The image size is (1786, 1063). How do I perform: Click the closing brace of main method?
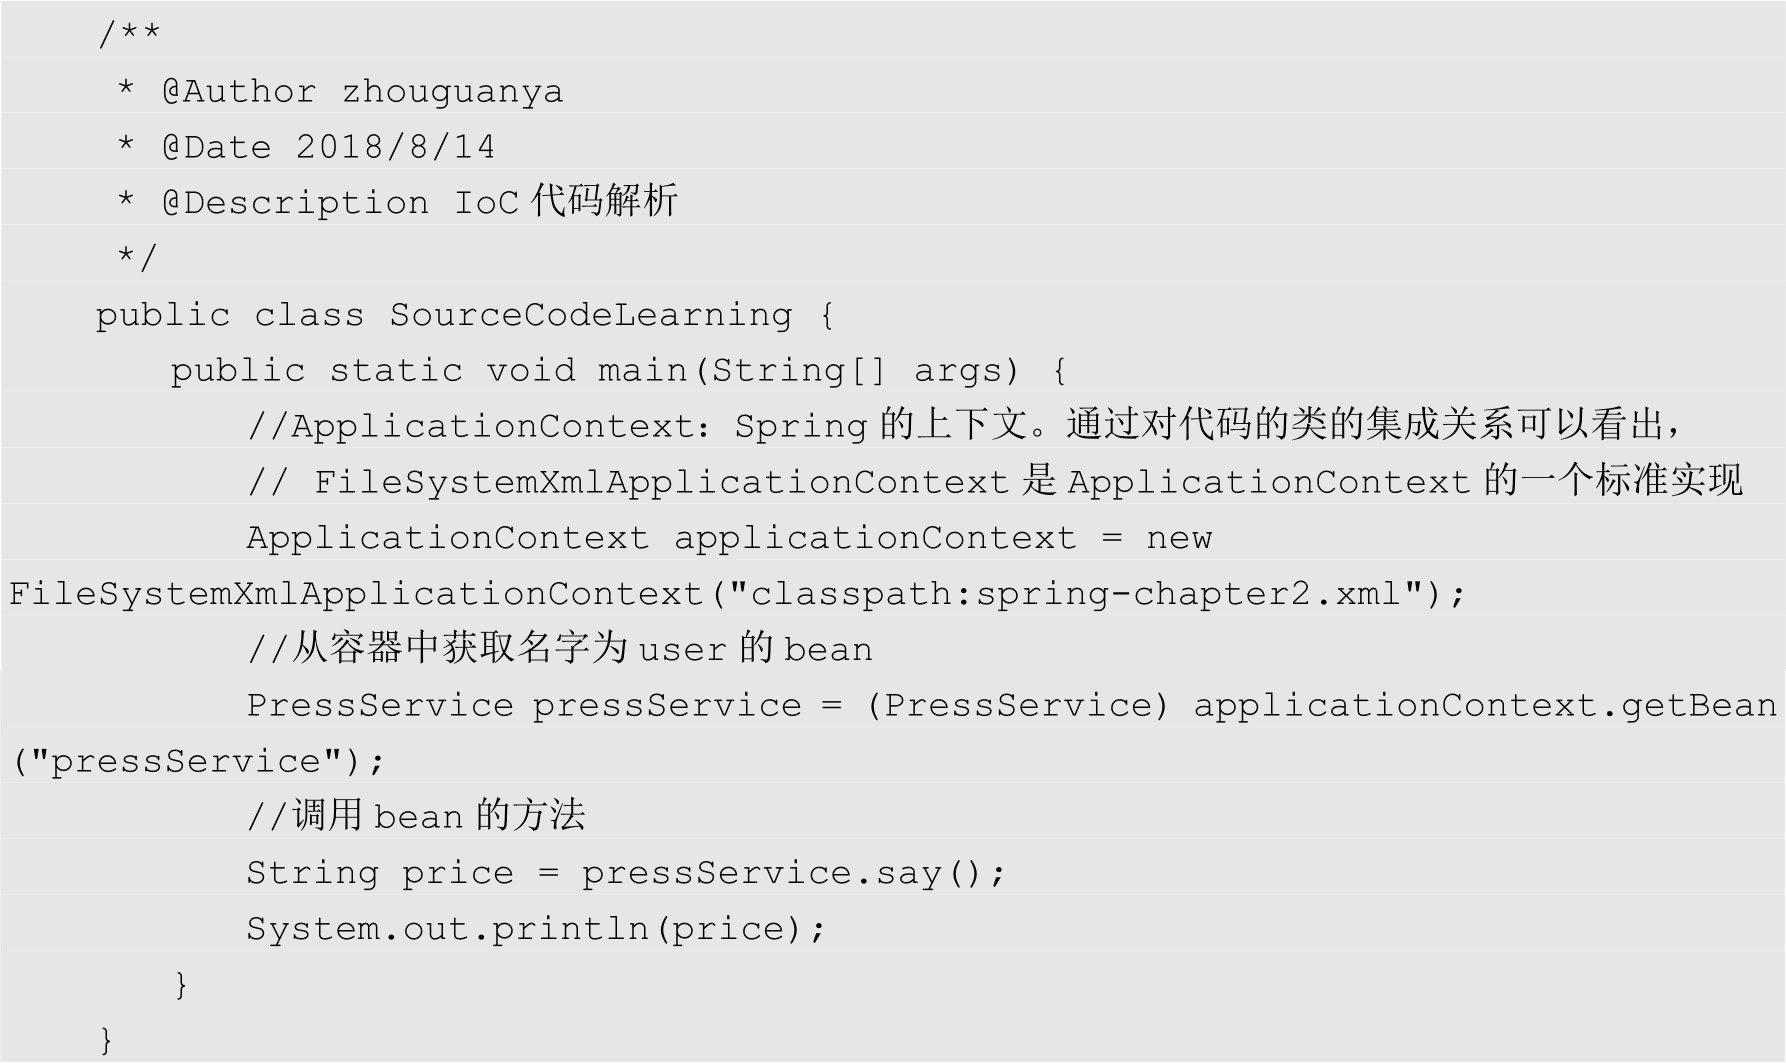[181, 985]
